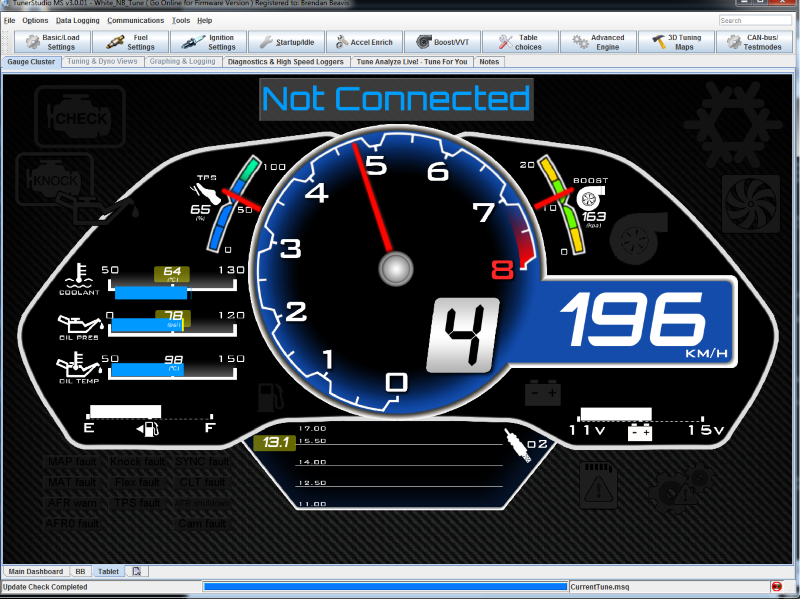Click the new dashboard tab icon

136,571
